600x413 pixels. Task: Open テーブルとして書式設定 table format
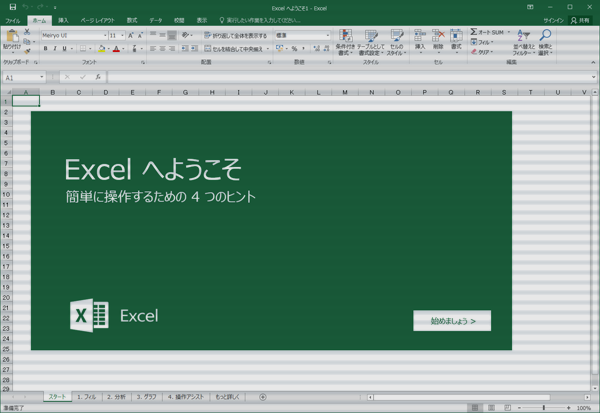click(x=371, y=42)
